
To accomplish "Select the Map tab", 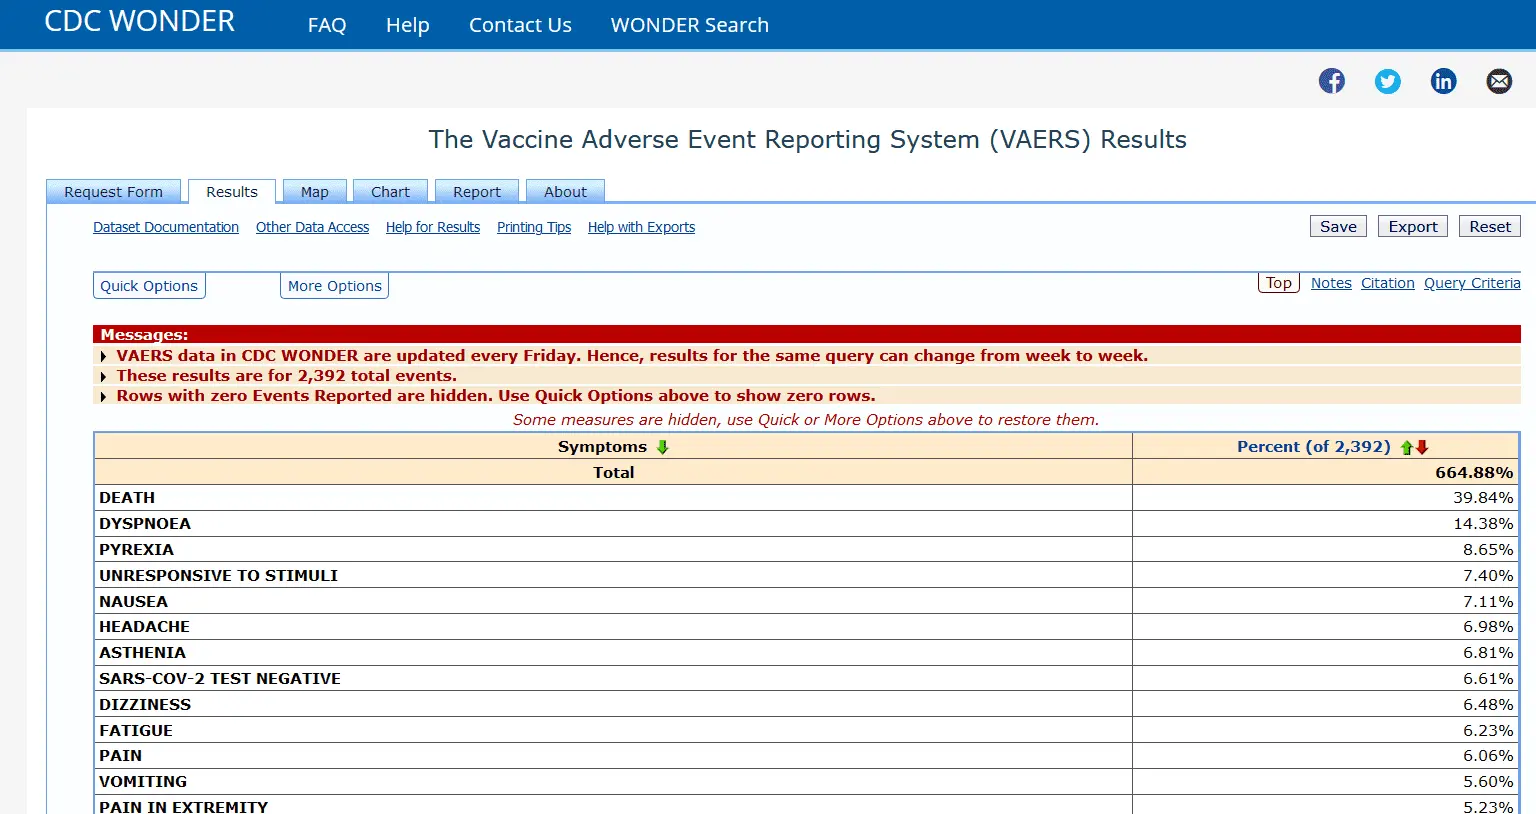I will (314, 192).
